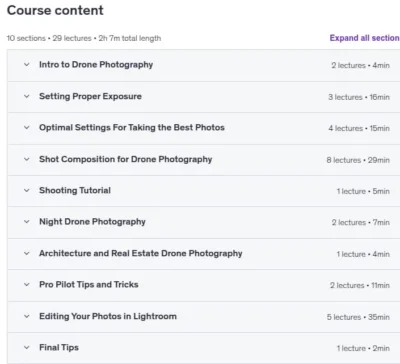Expand chevron for Shot Composition section
Screen dimensions: 400x364
click(27, 159)
